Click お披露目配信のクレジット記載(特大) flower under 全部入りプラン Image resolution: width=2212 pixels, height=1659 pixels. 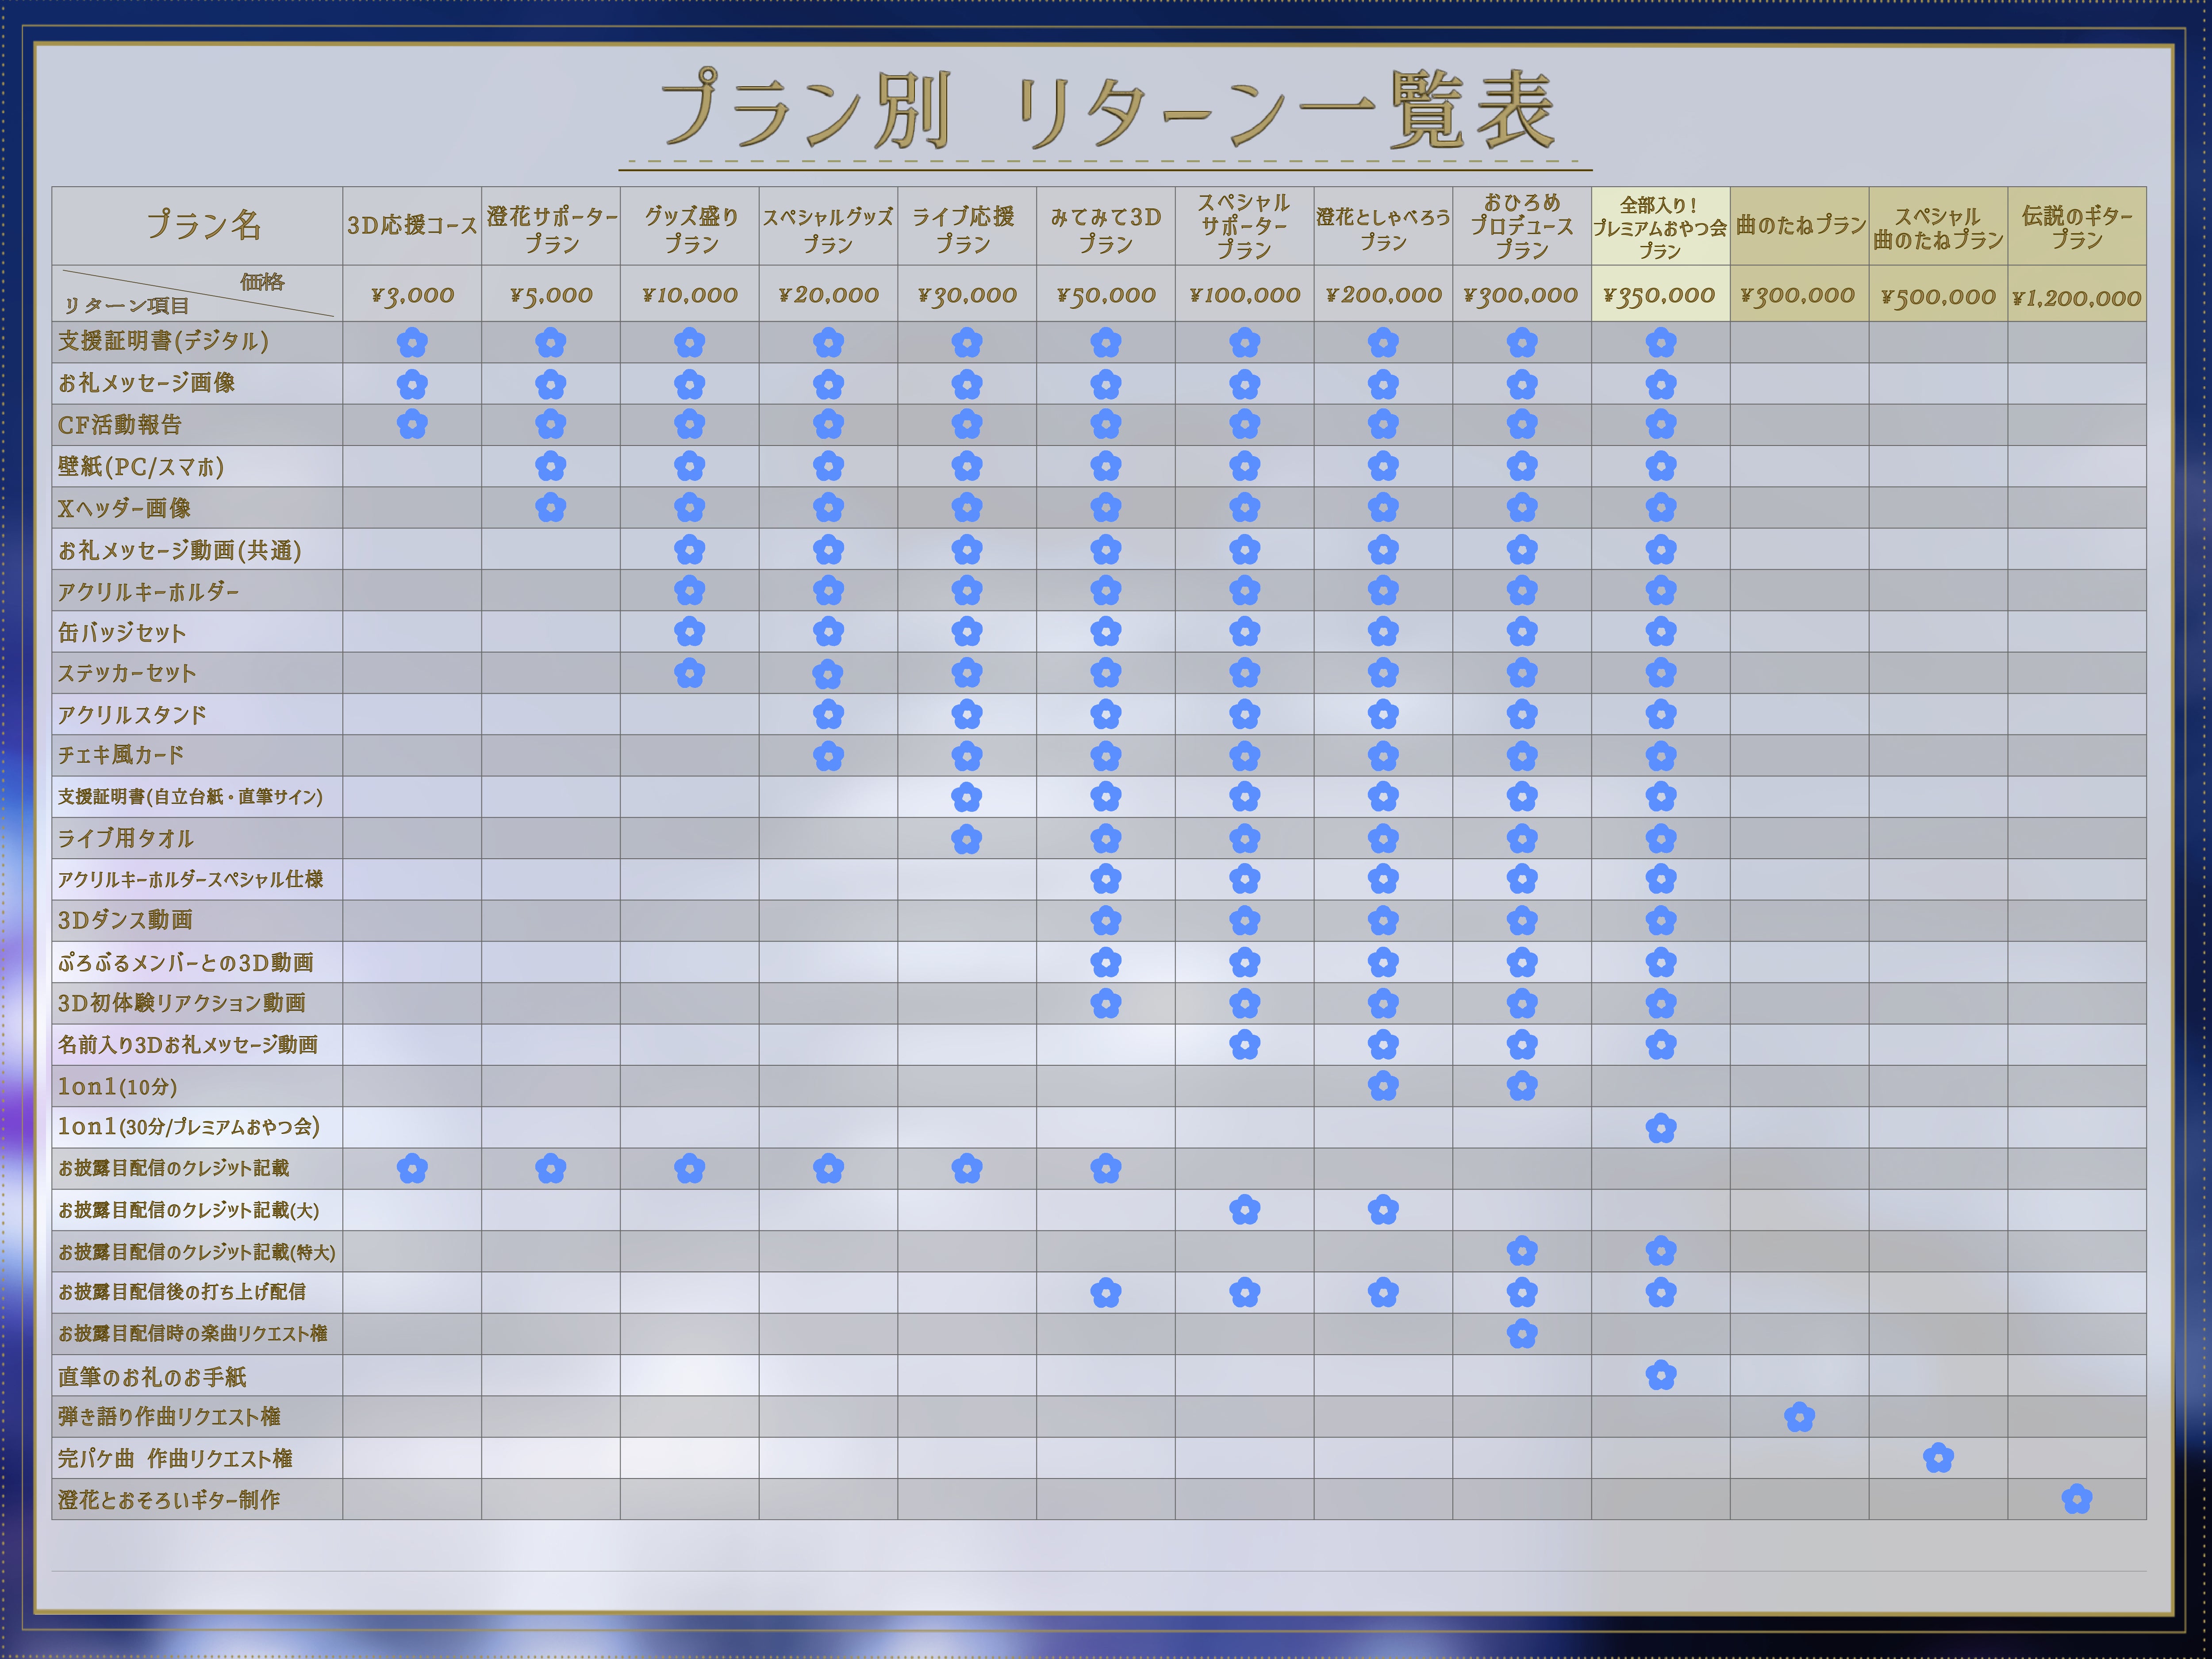click(1661, 1251)
